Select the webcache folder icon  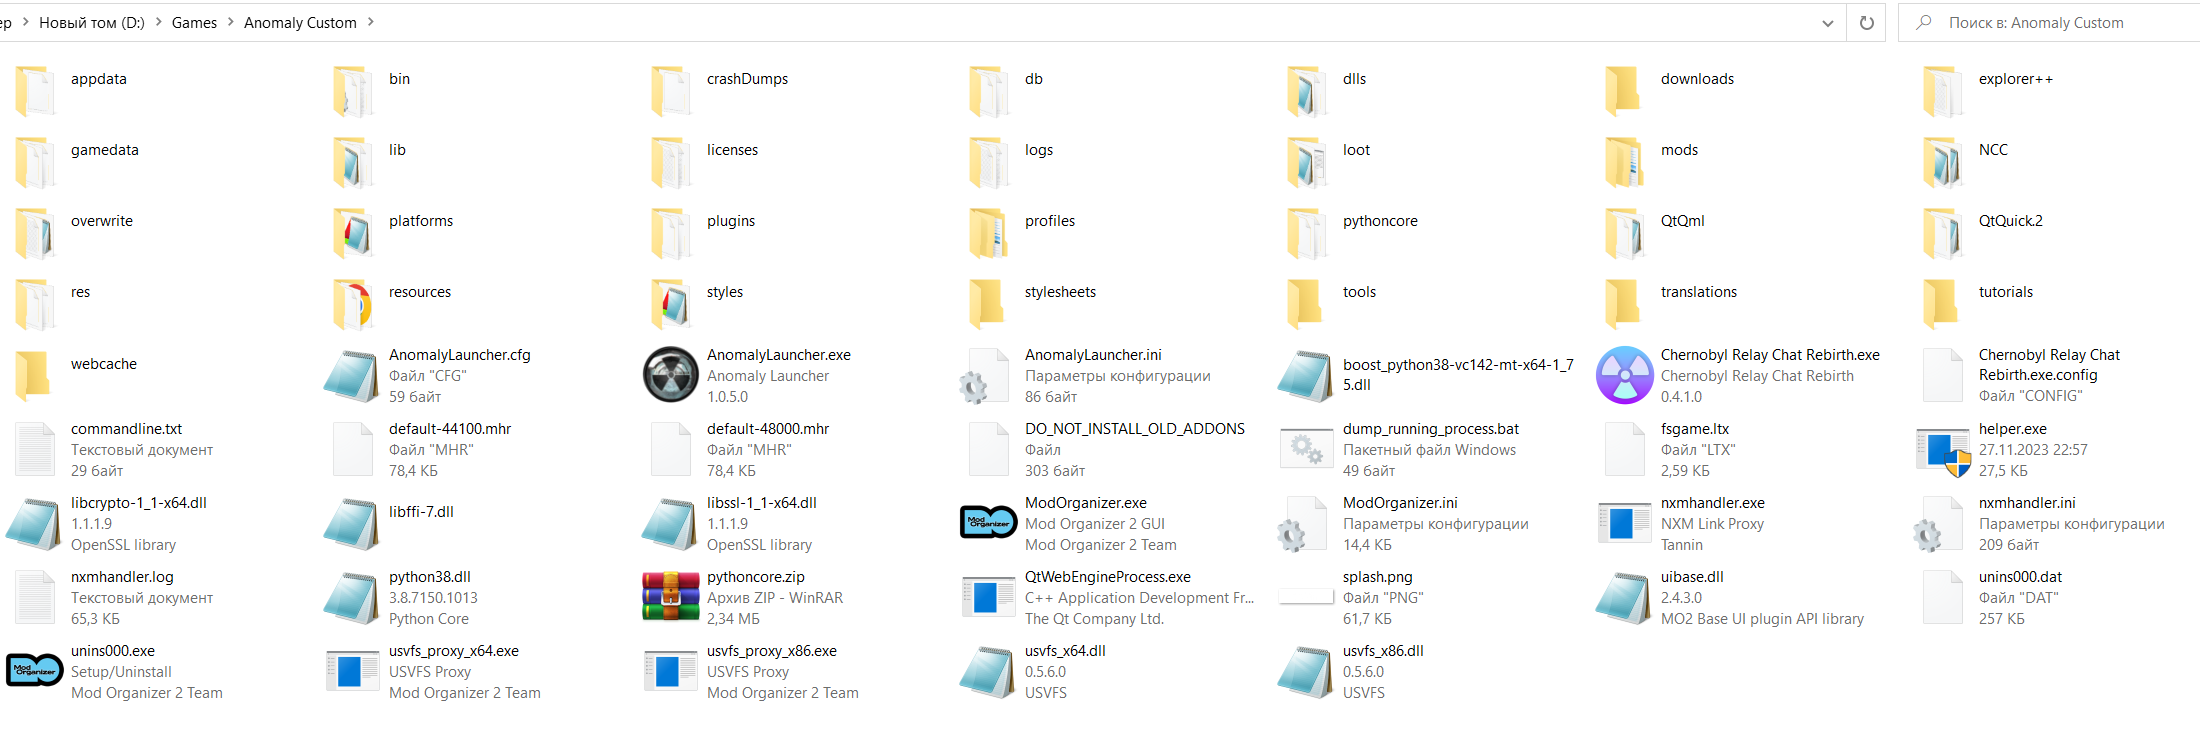(x=35, y=376)
